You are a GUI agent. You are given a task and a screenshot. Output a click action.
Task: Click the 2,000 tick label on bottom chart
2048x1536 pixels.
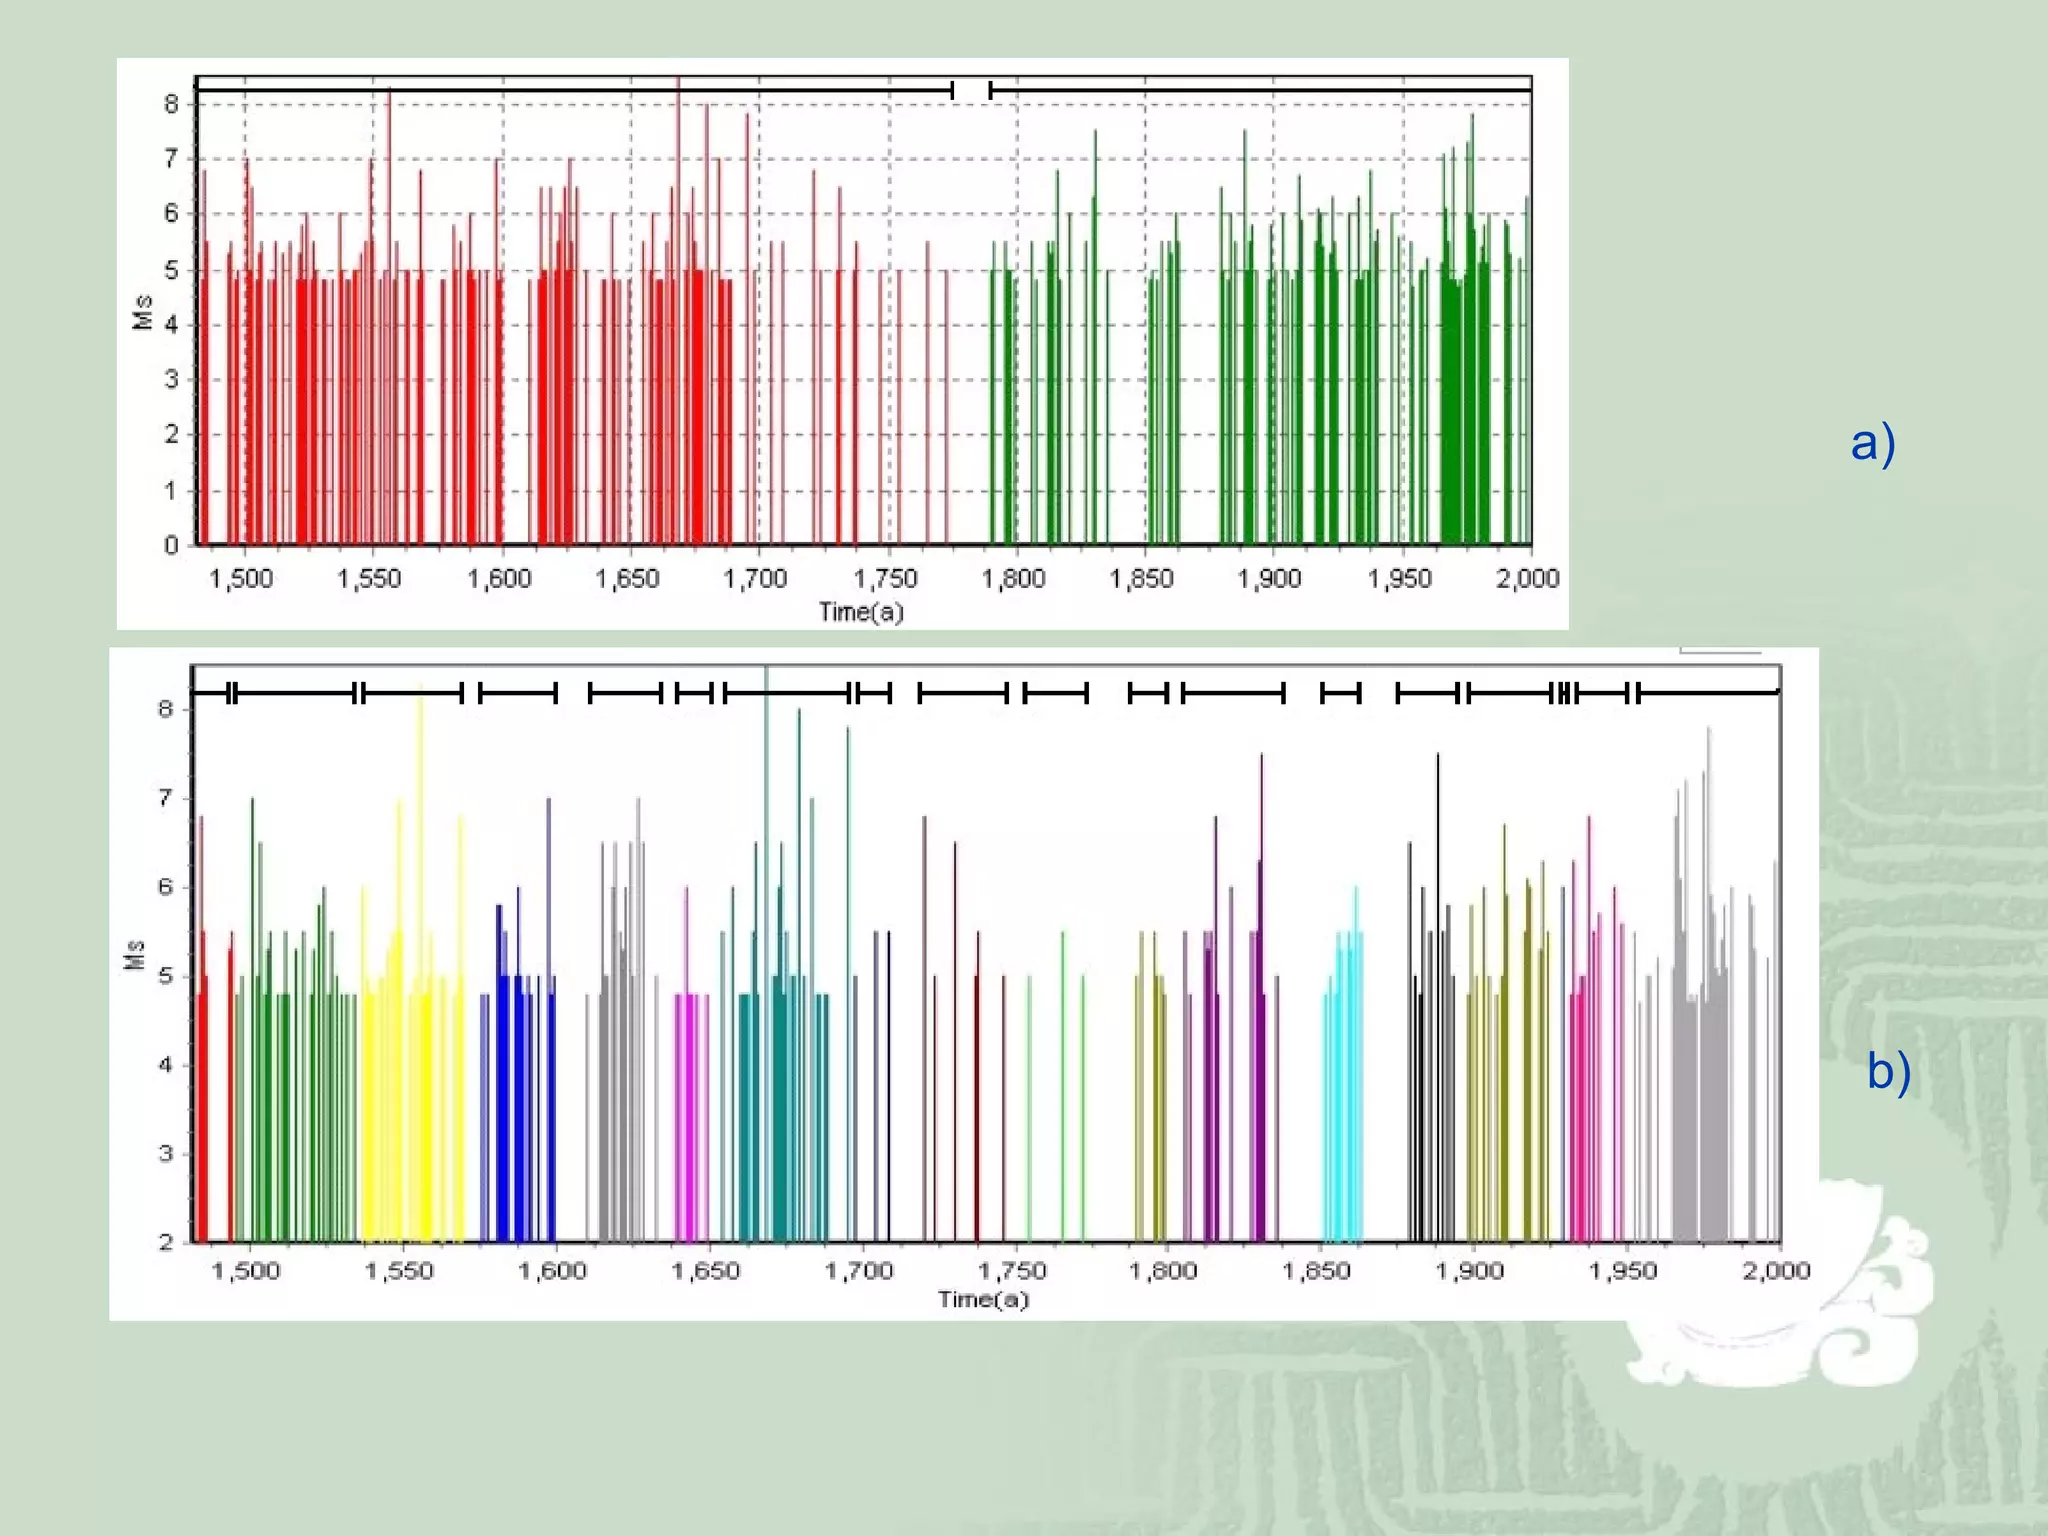(x=1775, y=1270)
